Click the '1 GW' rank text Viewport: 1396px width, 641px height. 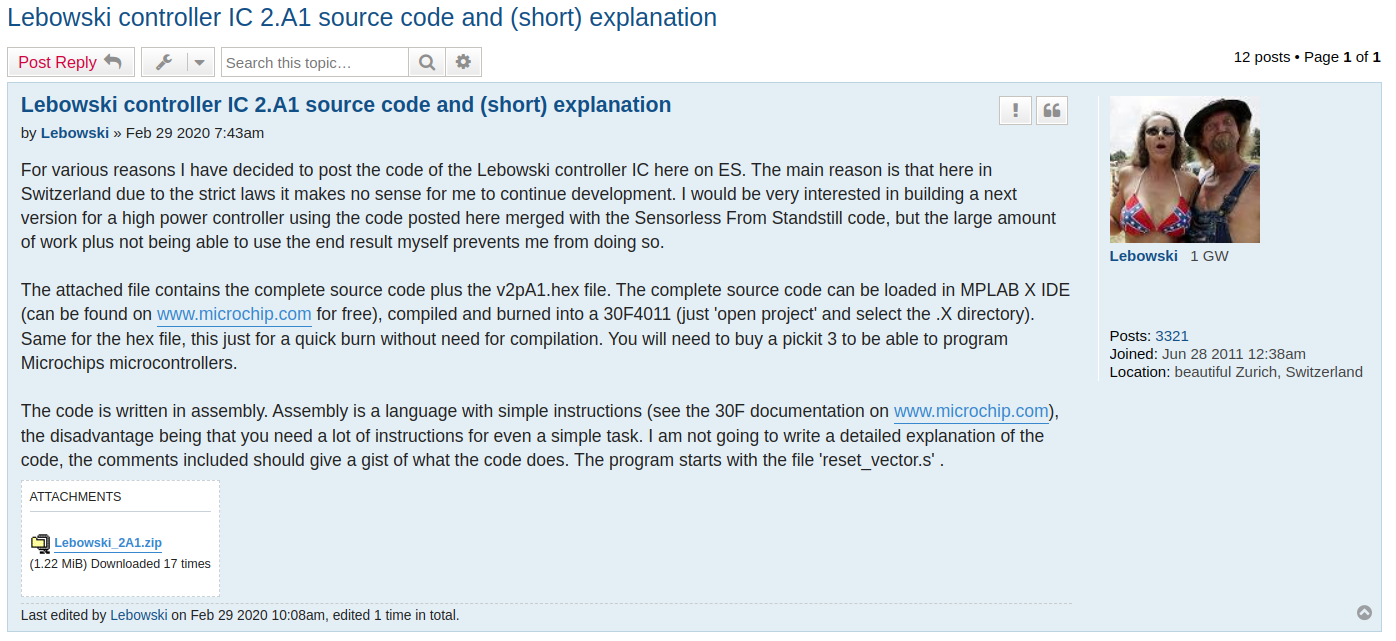tap(1209, 256)
